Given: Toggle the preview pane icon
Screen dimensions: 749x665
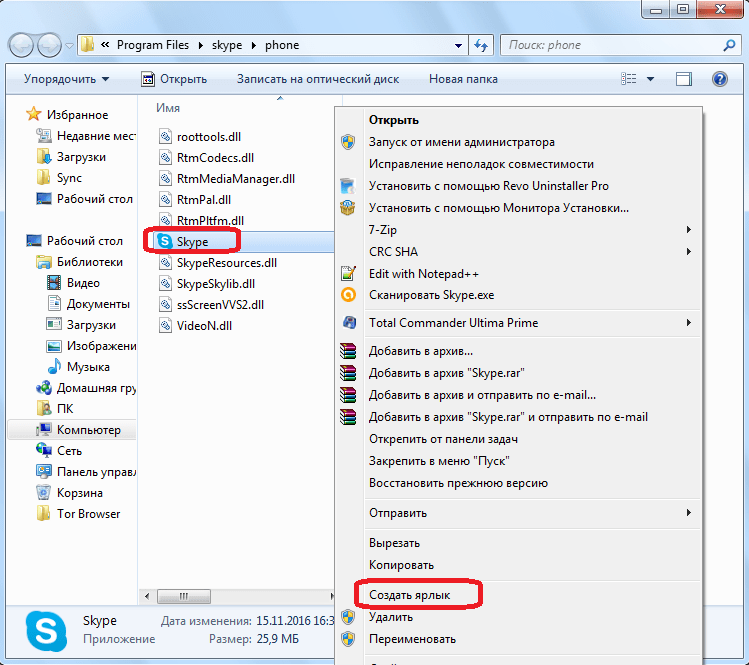Looking at the screenshot, I should [684, 79].
